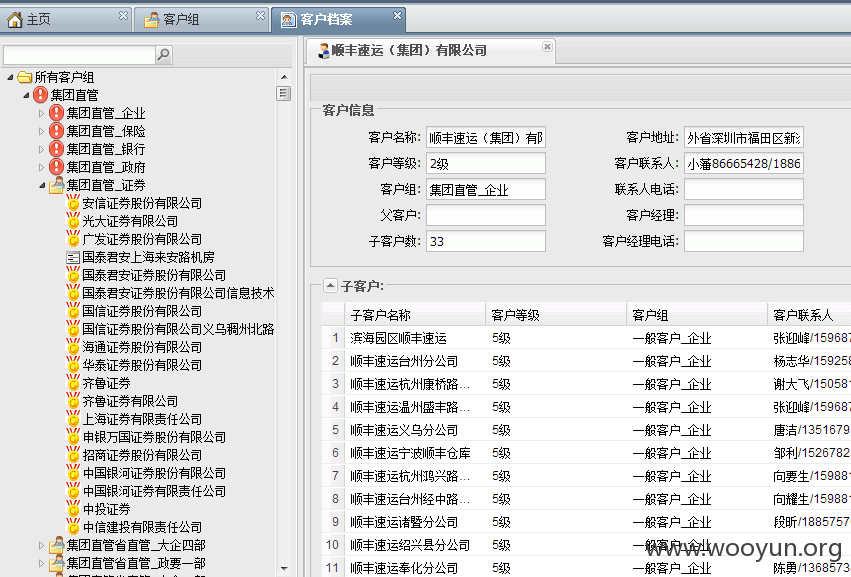Screen dimensions: 851x577
Task: Click medal icon of 华泰证券股份有限公司
Action: 73,365
